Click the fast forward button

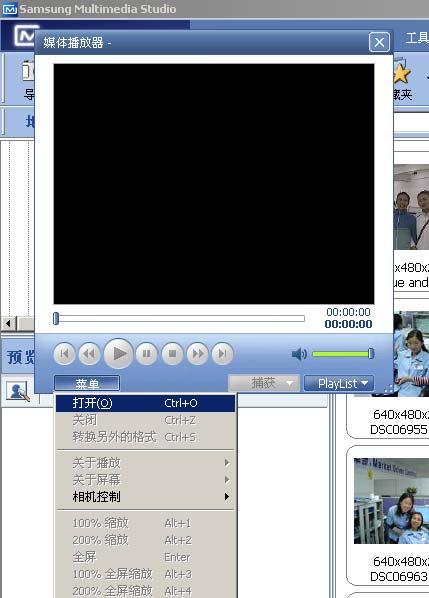198,354
